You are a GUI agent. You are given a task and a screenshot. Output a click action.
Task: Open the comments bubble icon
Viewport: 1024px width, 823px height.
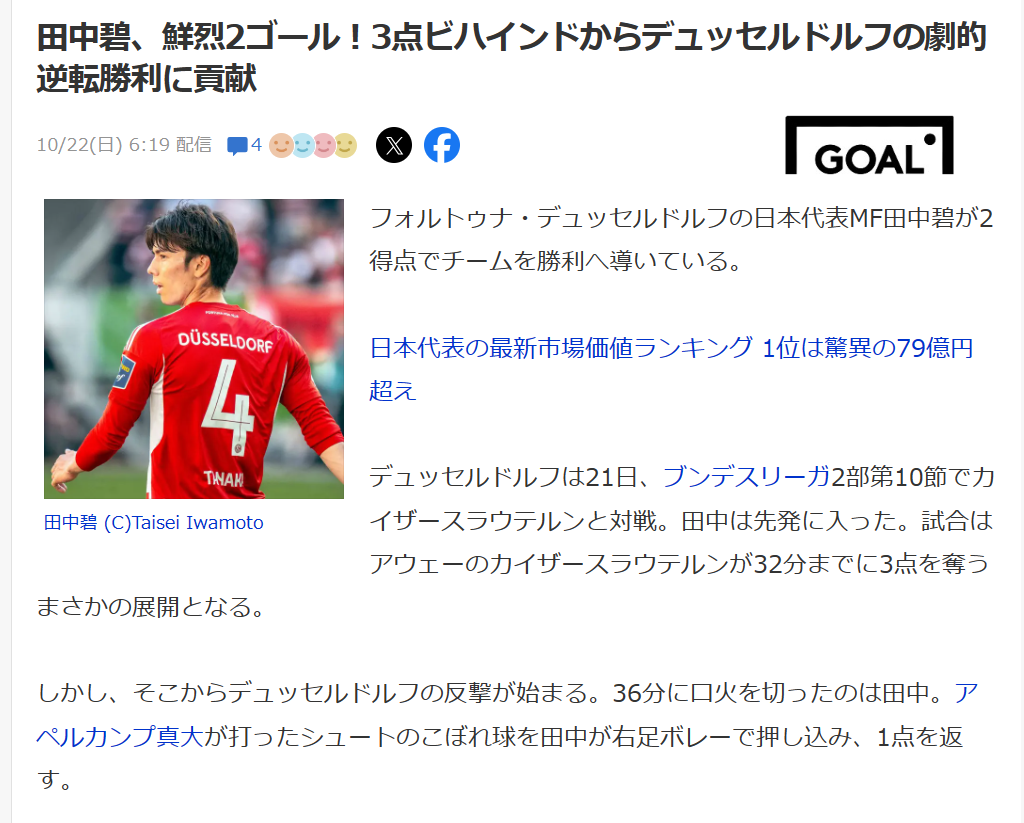pos(237,145)
